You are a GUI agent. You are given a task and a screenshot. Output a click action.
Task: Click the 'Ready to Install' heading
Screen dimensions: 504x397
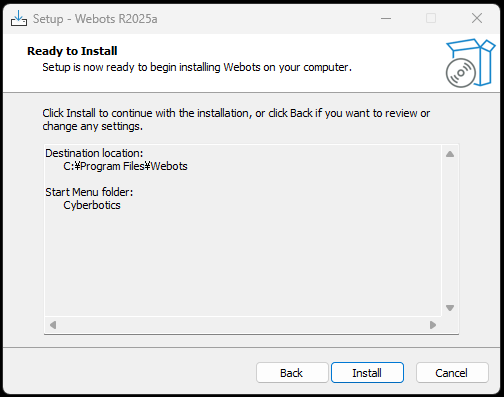[x=72, y=51]
